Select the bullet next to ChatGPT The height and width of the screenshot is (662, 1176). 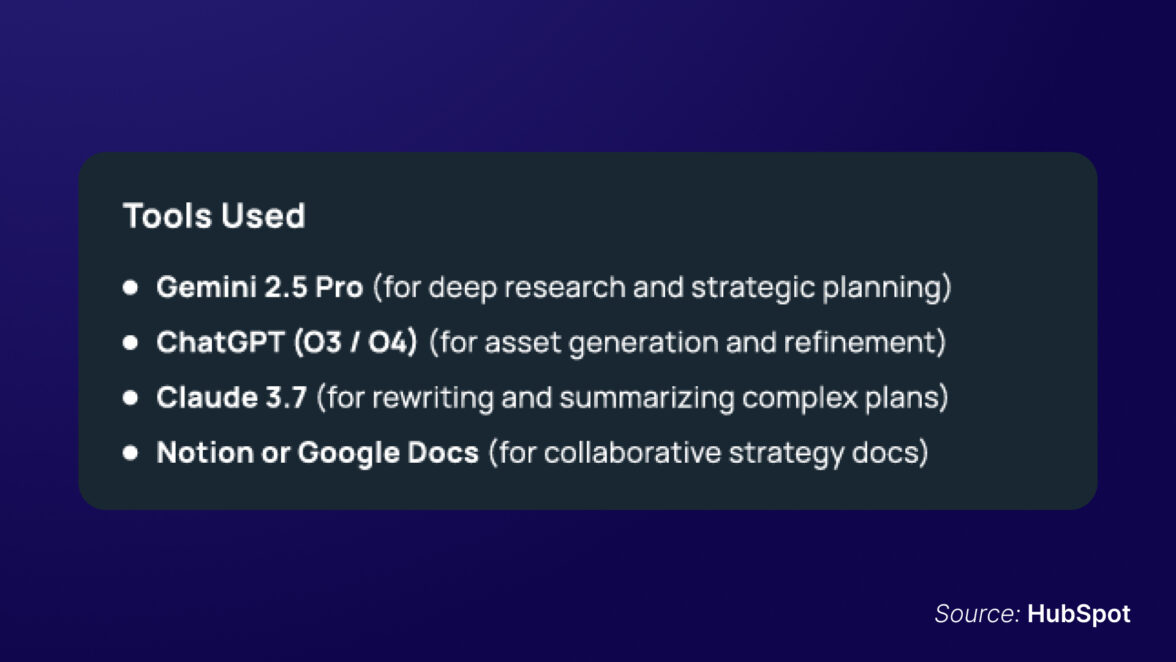click(x=131, y=343)
